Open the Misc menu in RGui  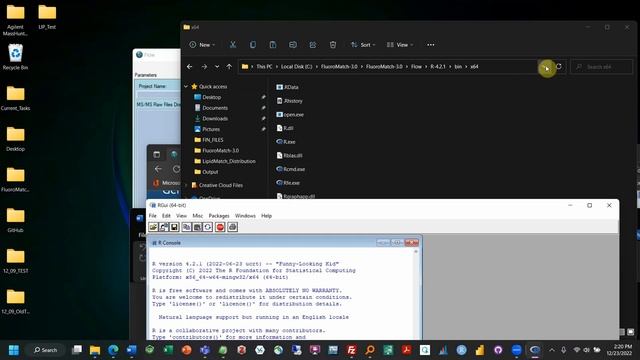(198, 216)
